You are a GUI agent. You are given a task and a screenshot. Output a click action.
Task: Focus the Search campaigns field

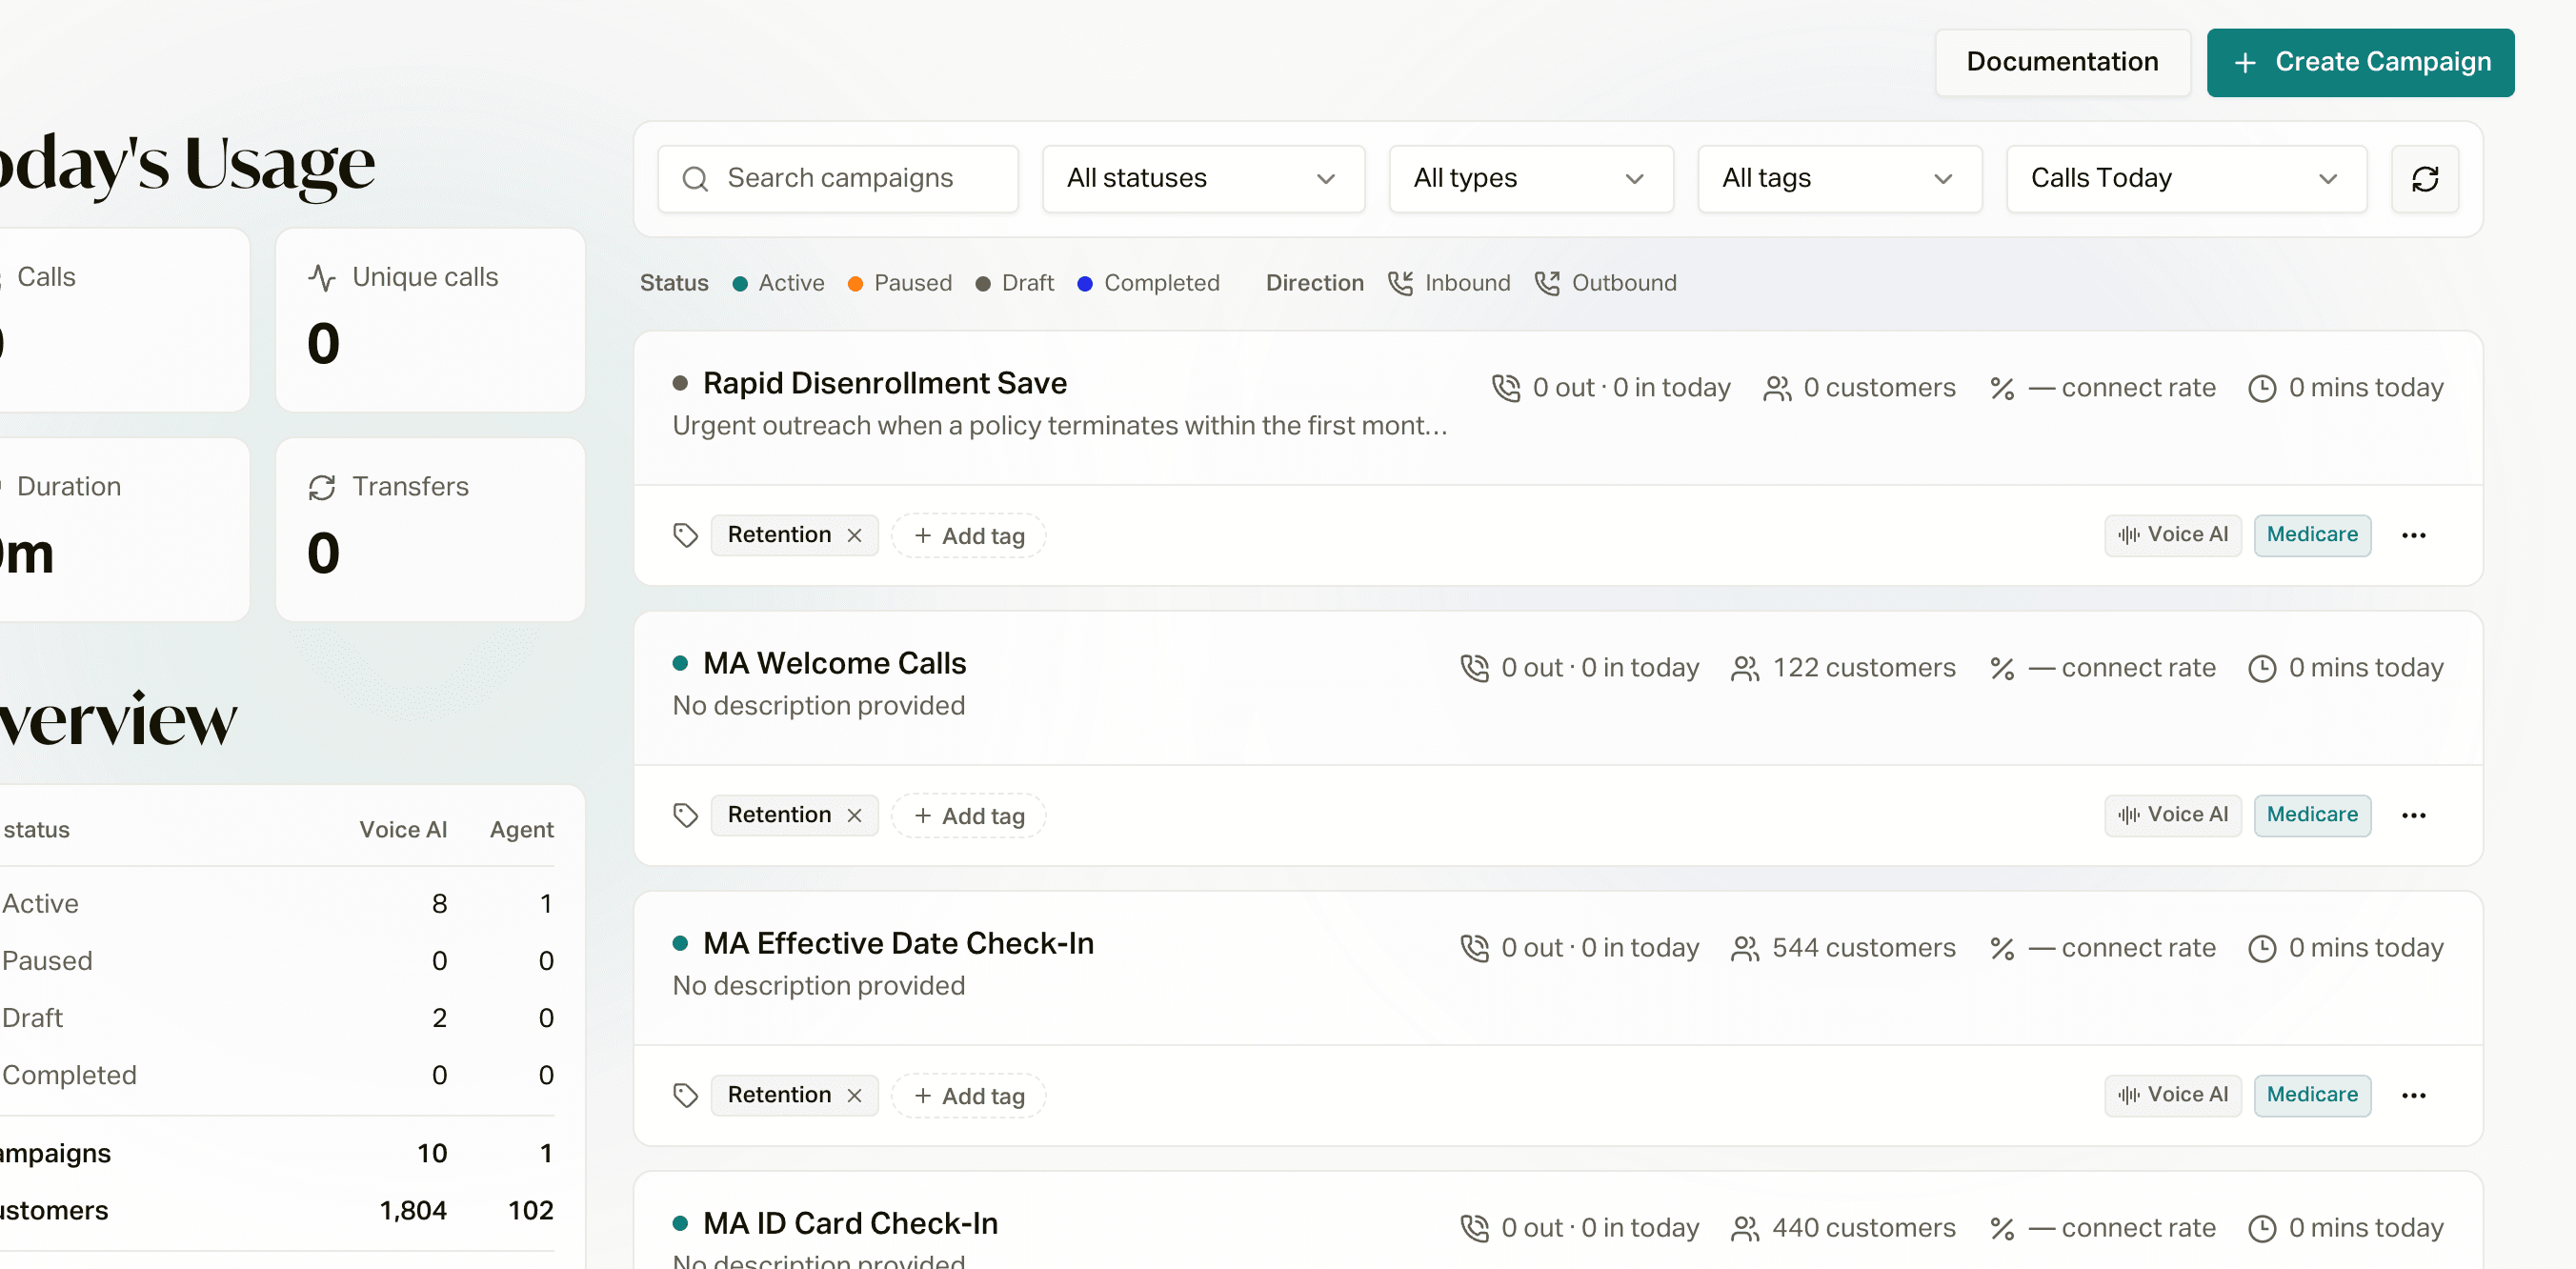[838, 179]
